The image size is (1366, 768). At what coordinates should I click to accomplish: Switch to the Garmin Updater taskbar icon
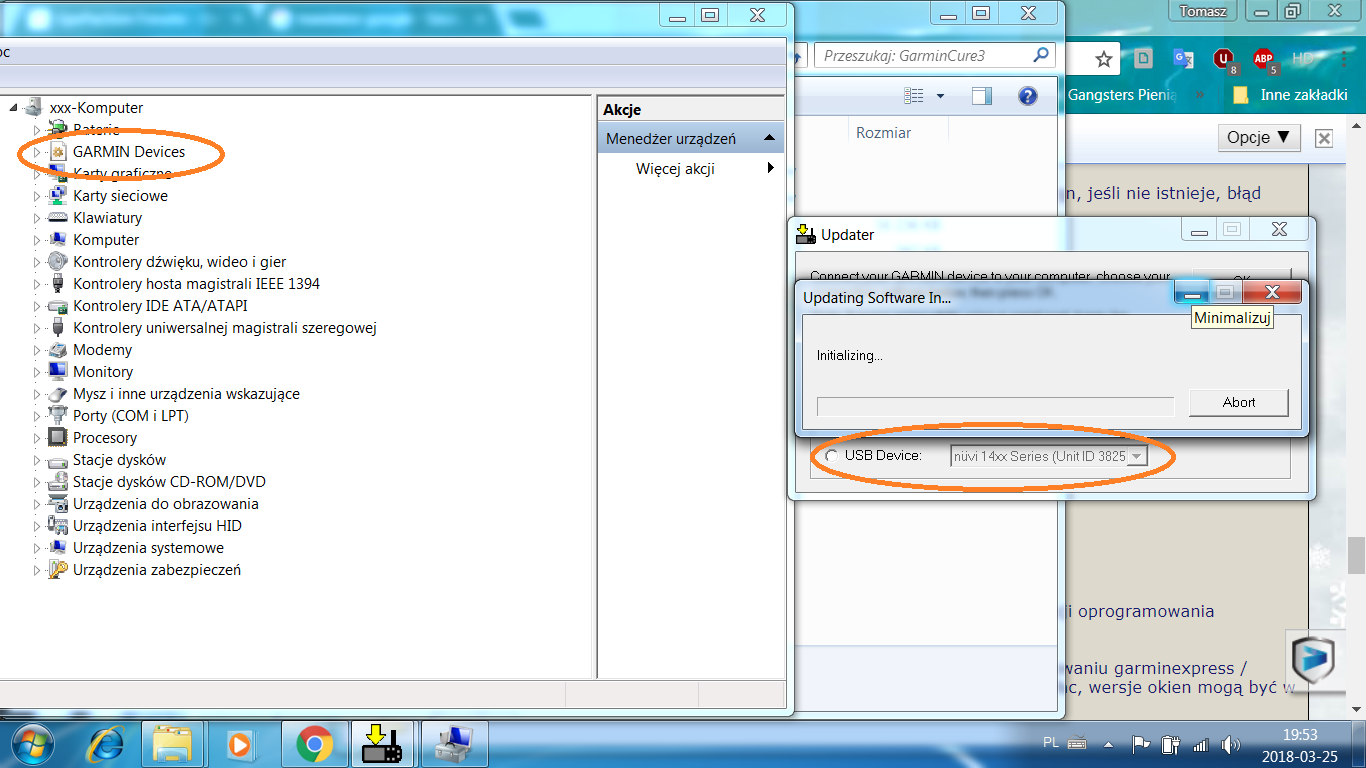click(x=383, y=744)
